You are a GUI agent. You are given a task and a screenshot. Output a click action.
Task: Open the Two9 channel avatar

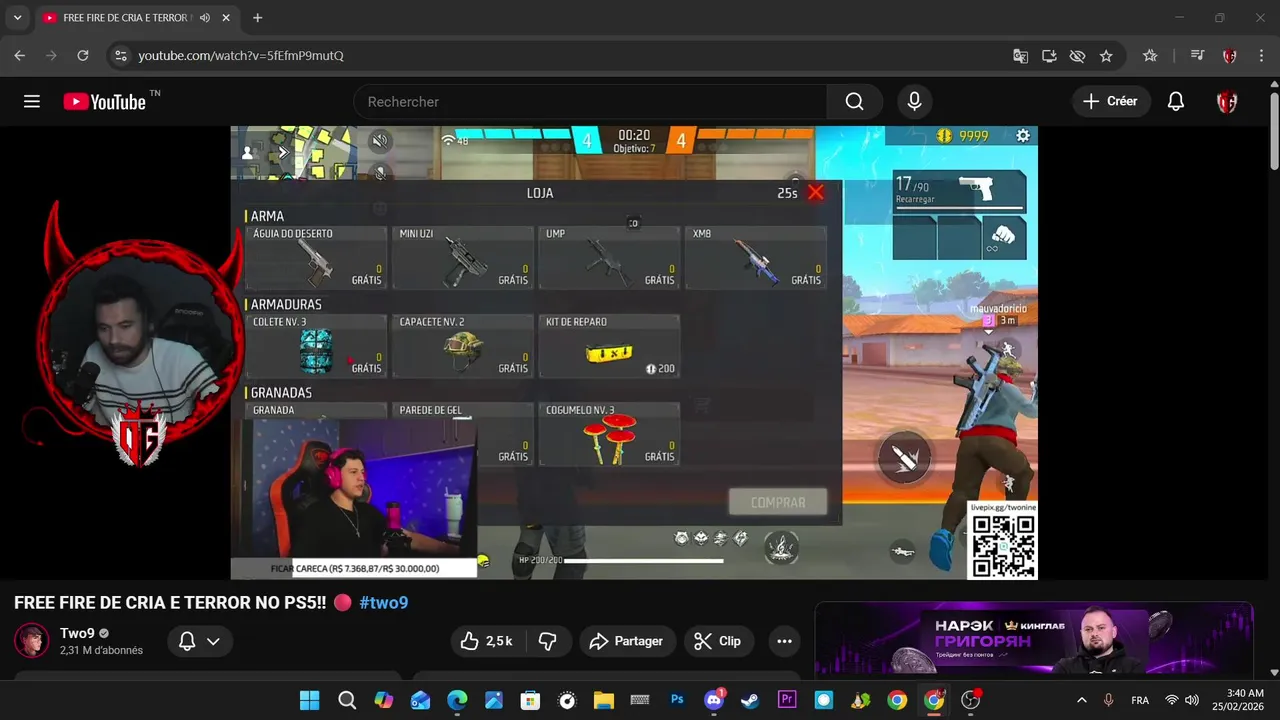click(x=31, y=641)
